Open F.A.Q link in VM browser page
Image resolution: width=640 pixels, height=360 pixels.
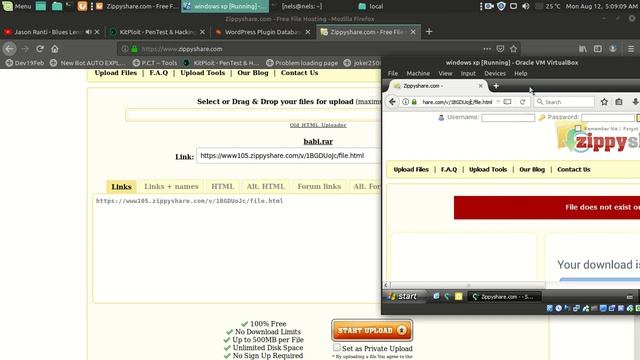point(449,169)
